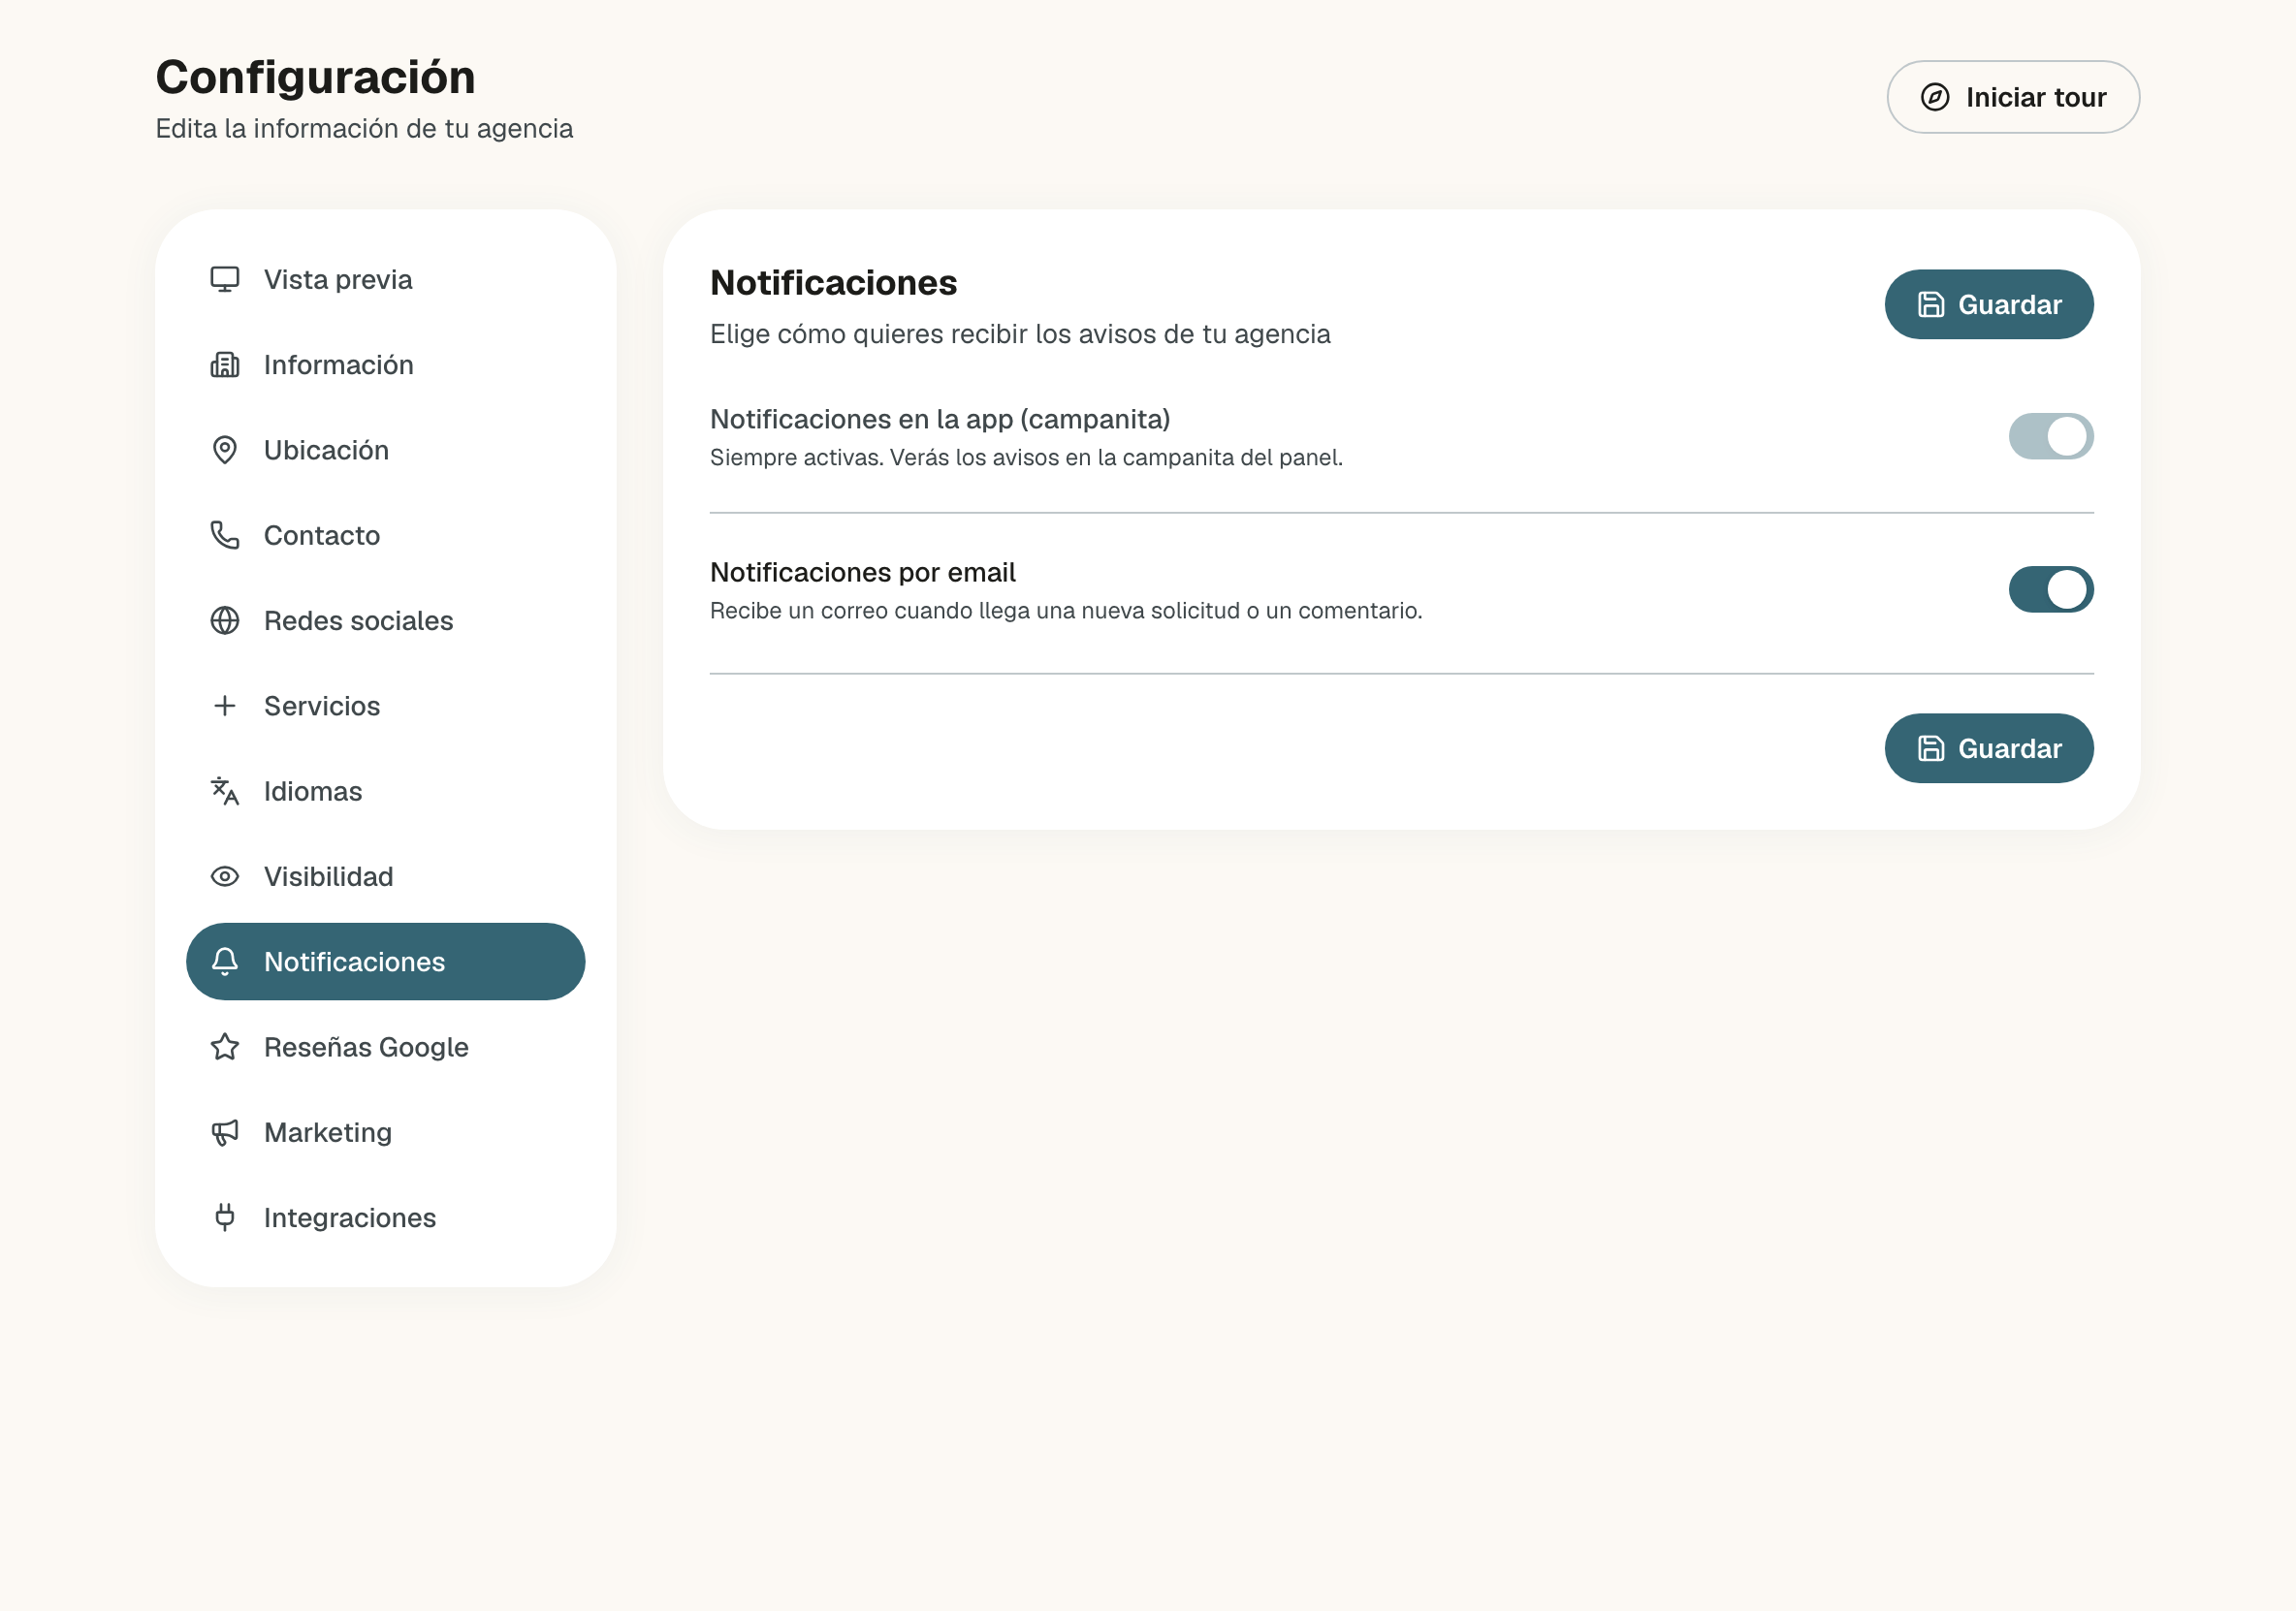The width and height of the screenshot is (2296, 1611).
Task: Open Redes sociales settings
Action: 385,620
